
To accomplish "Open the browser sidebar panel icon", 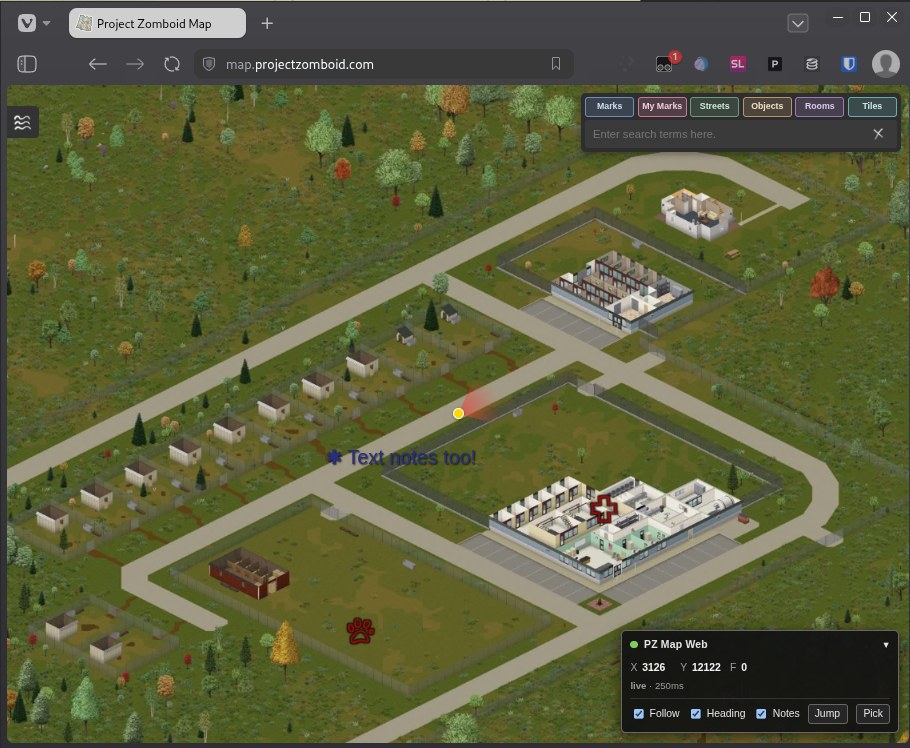I will point(27,64).
